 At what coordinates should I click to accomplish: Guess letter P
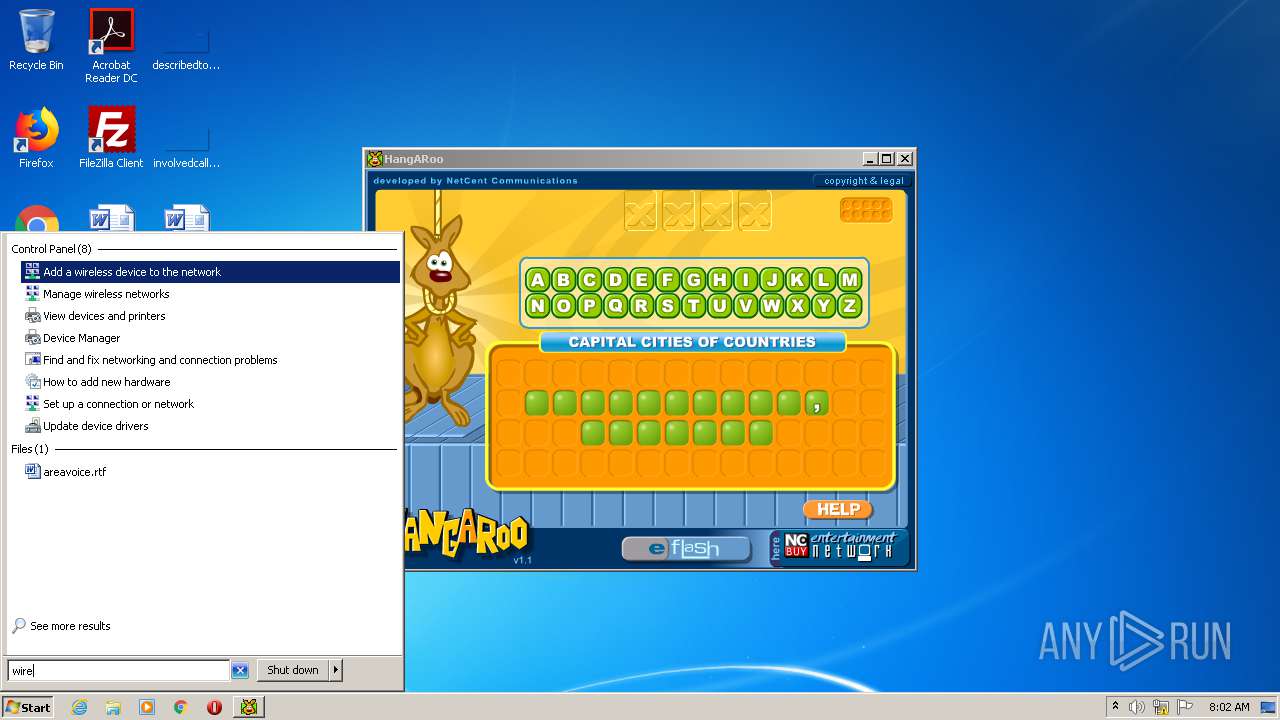point(590,306)
